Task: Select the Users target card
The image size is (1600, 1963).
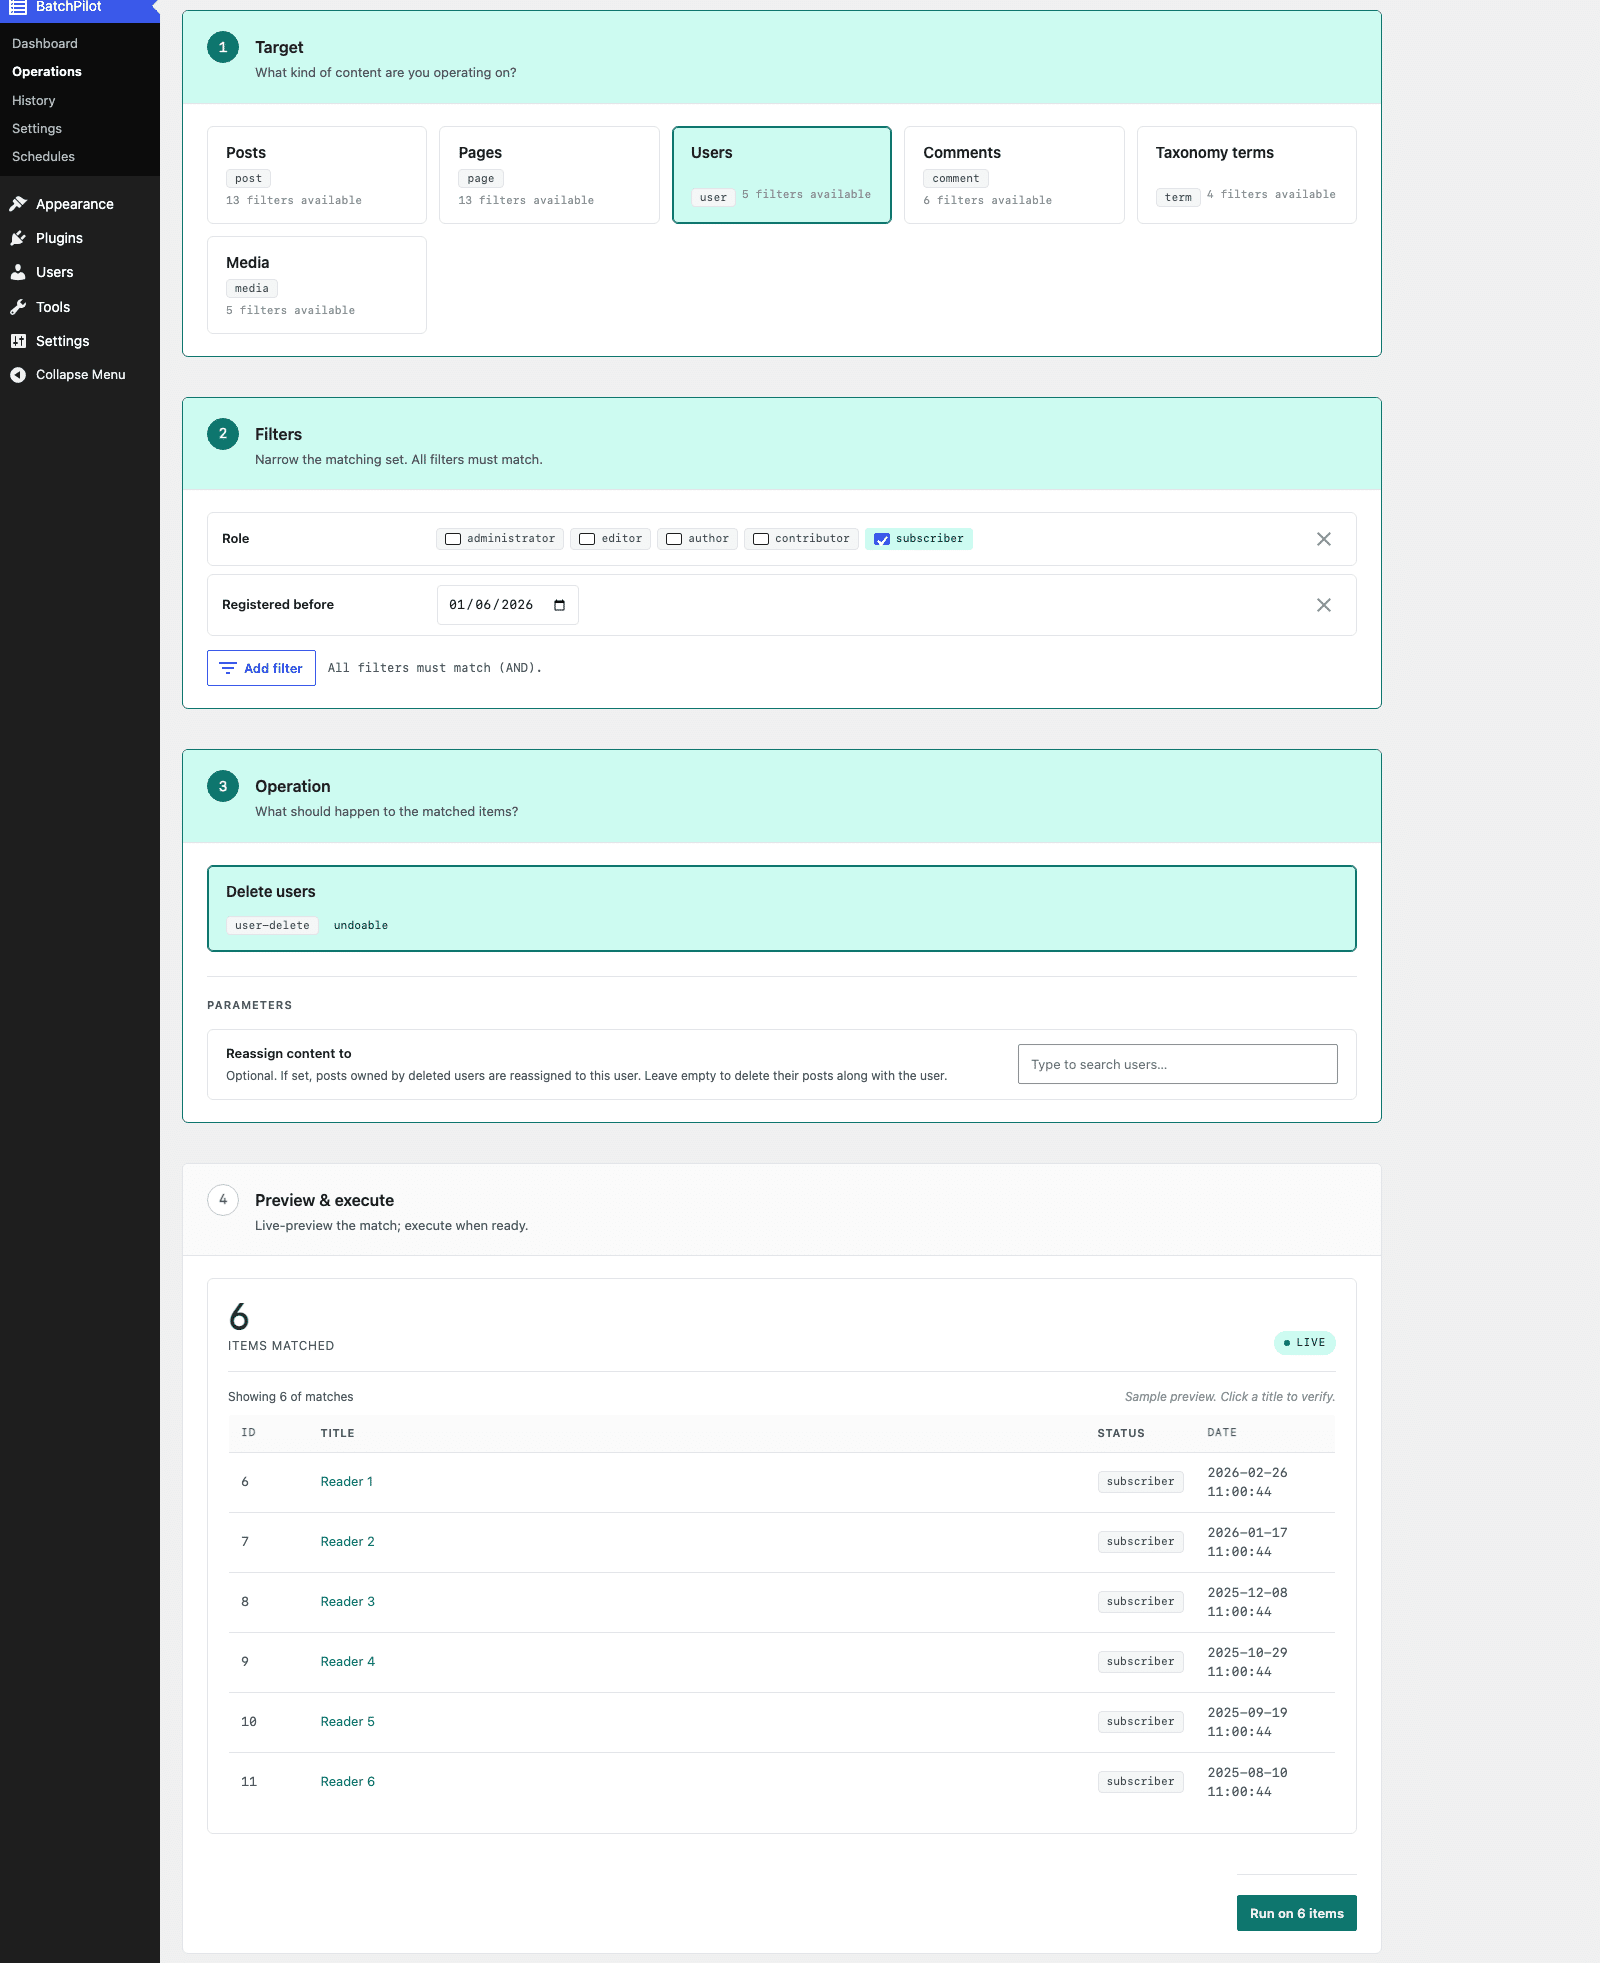Action: [782, 175]
